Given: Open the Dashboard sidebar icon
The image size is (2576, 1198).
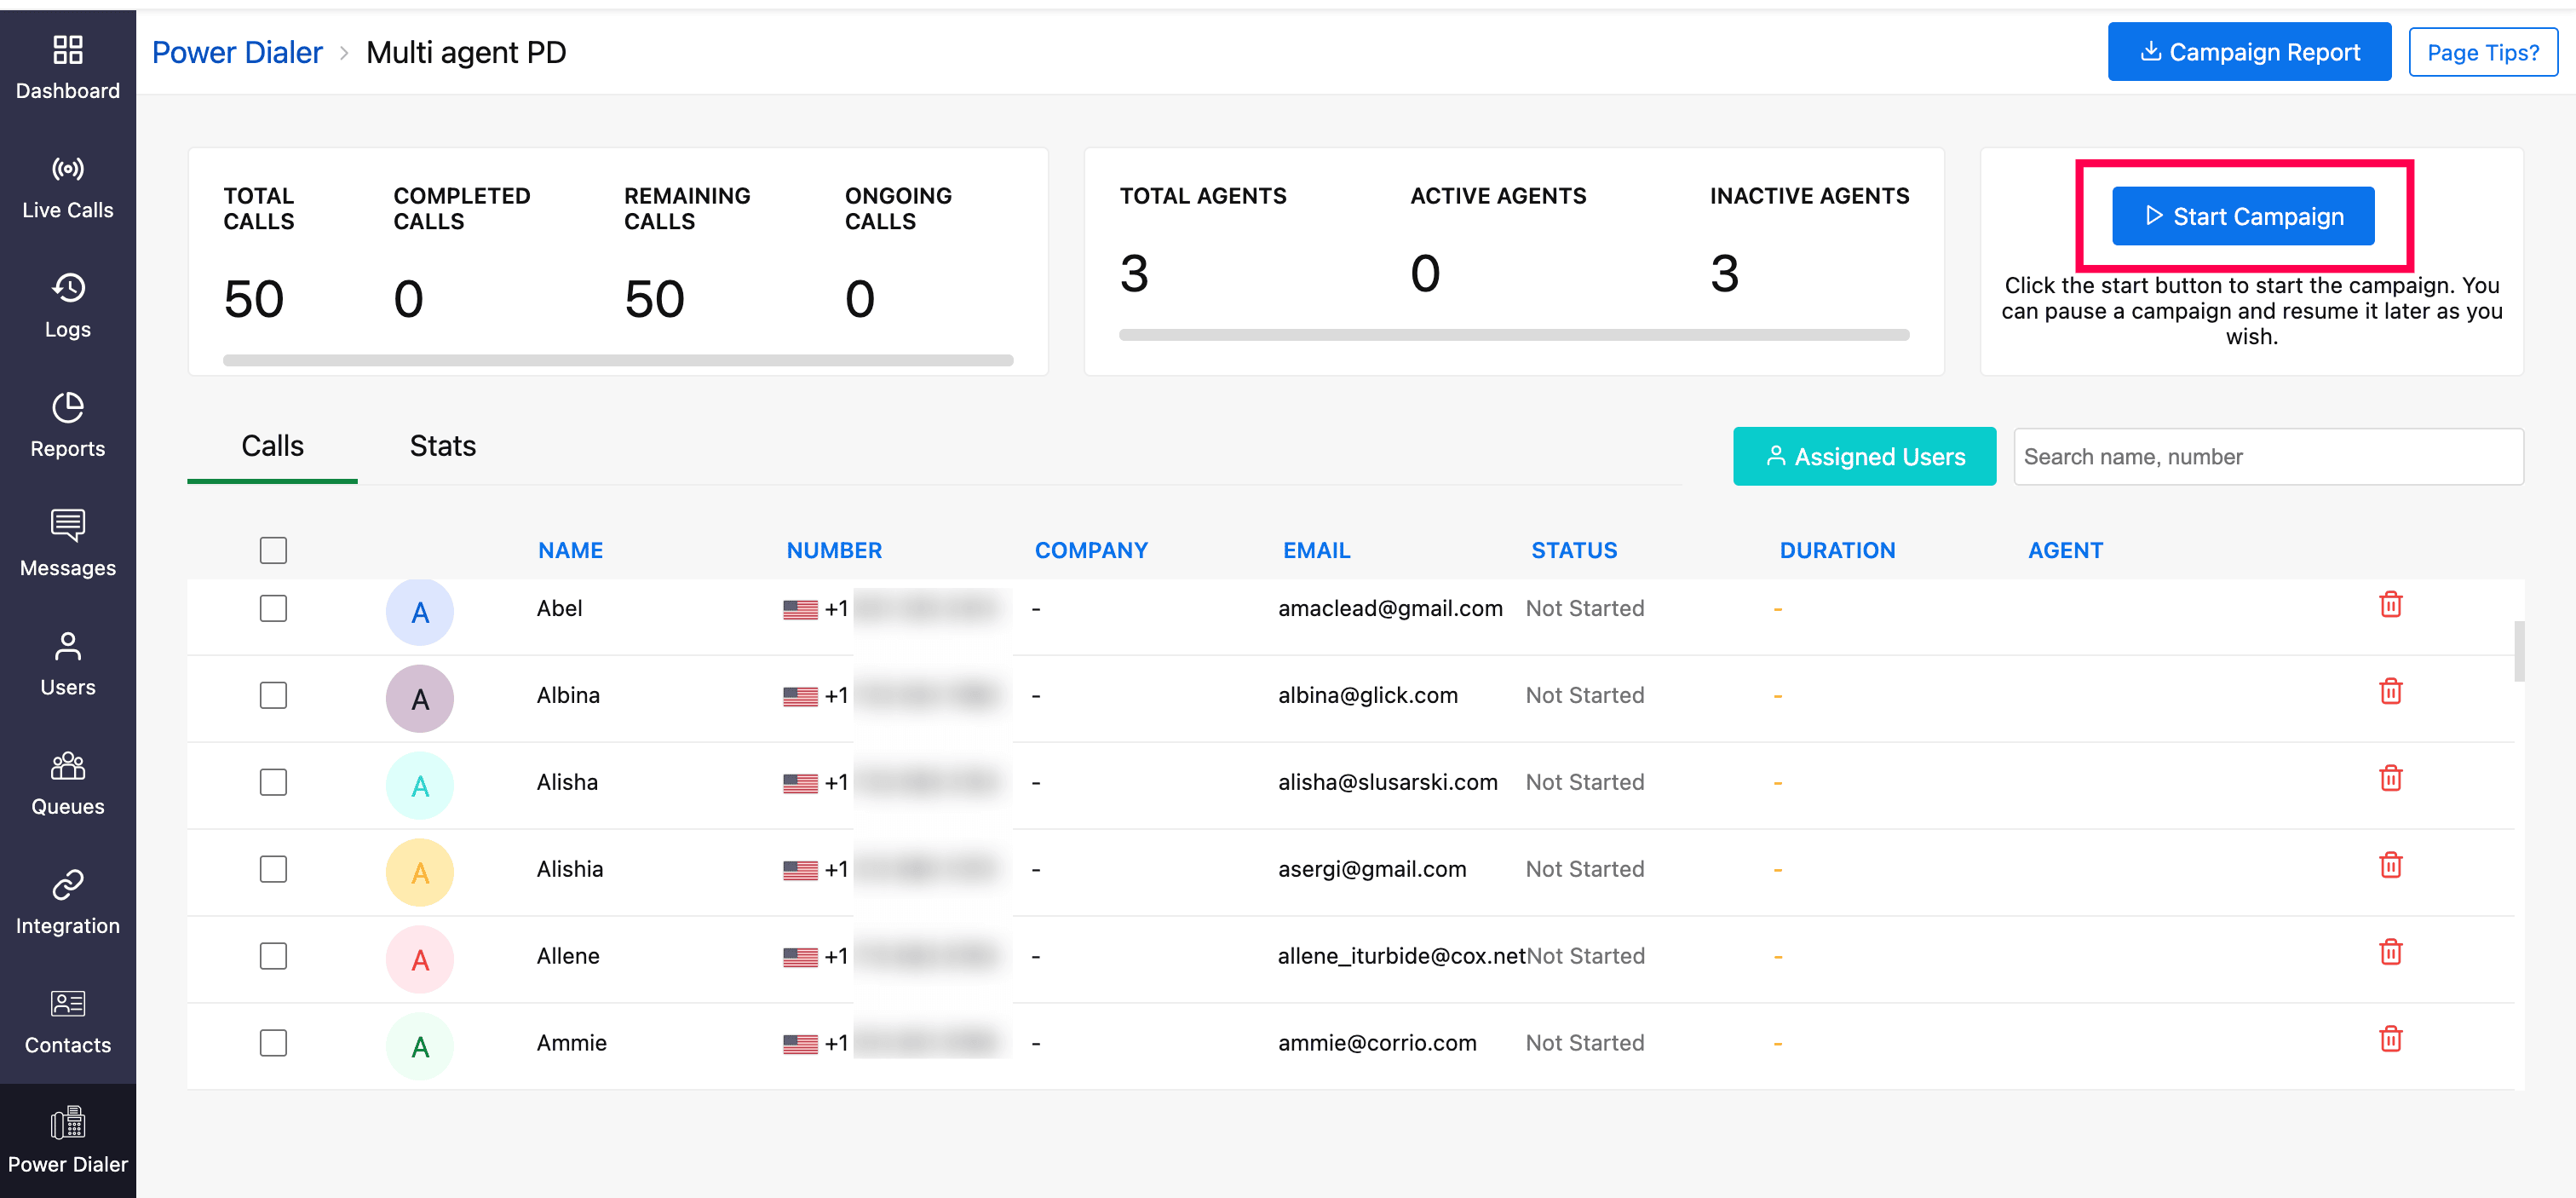Looking at the screenshot, I should pos(67,51).
